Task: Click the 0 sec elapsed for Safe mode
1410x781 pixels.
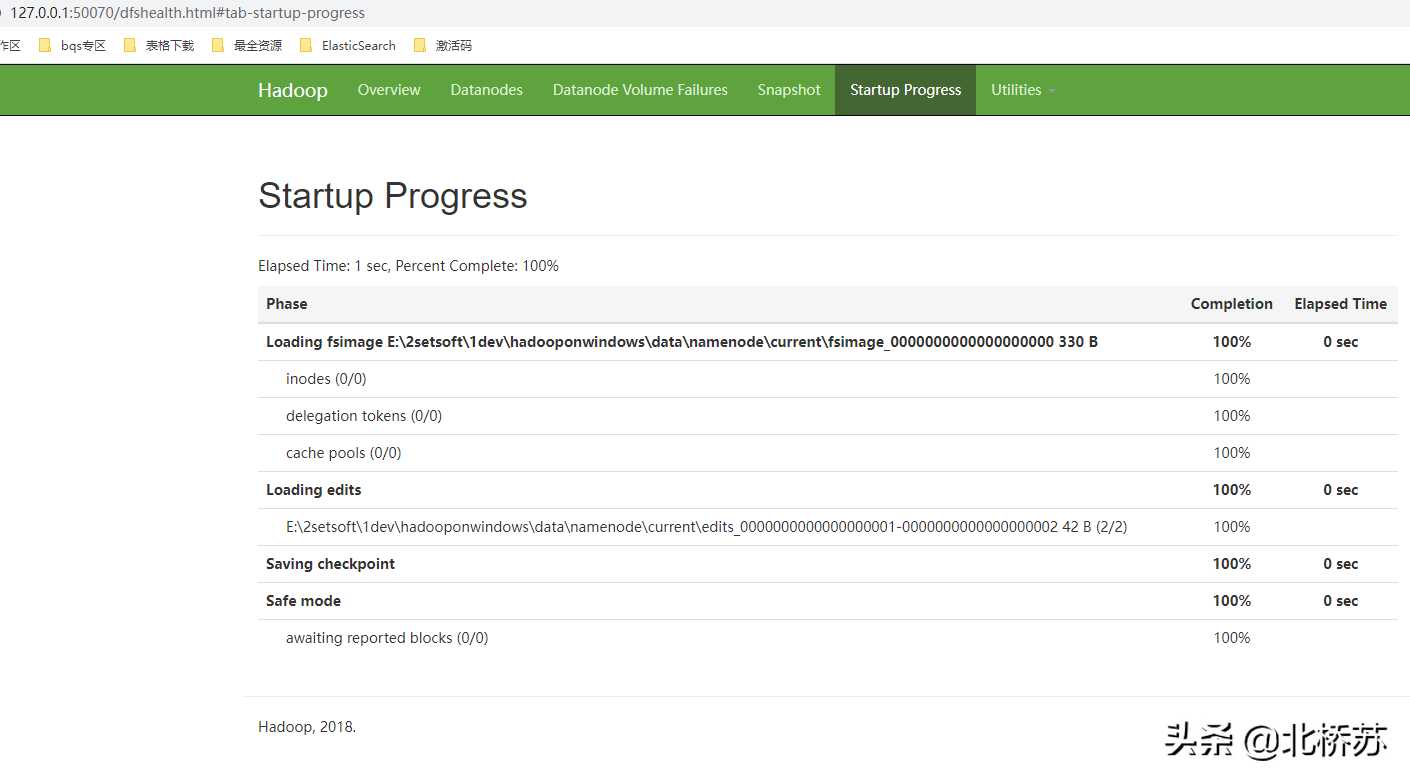Action: click(x=1341, y=601)
